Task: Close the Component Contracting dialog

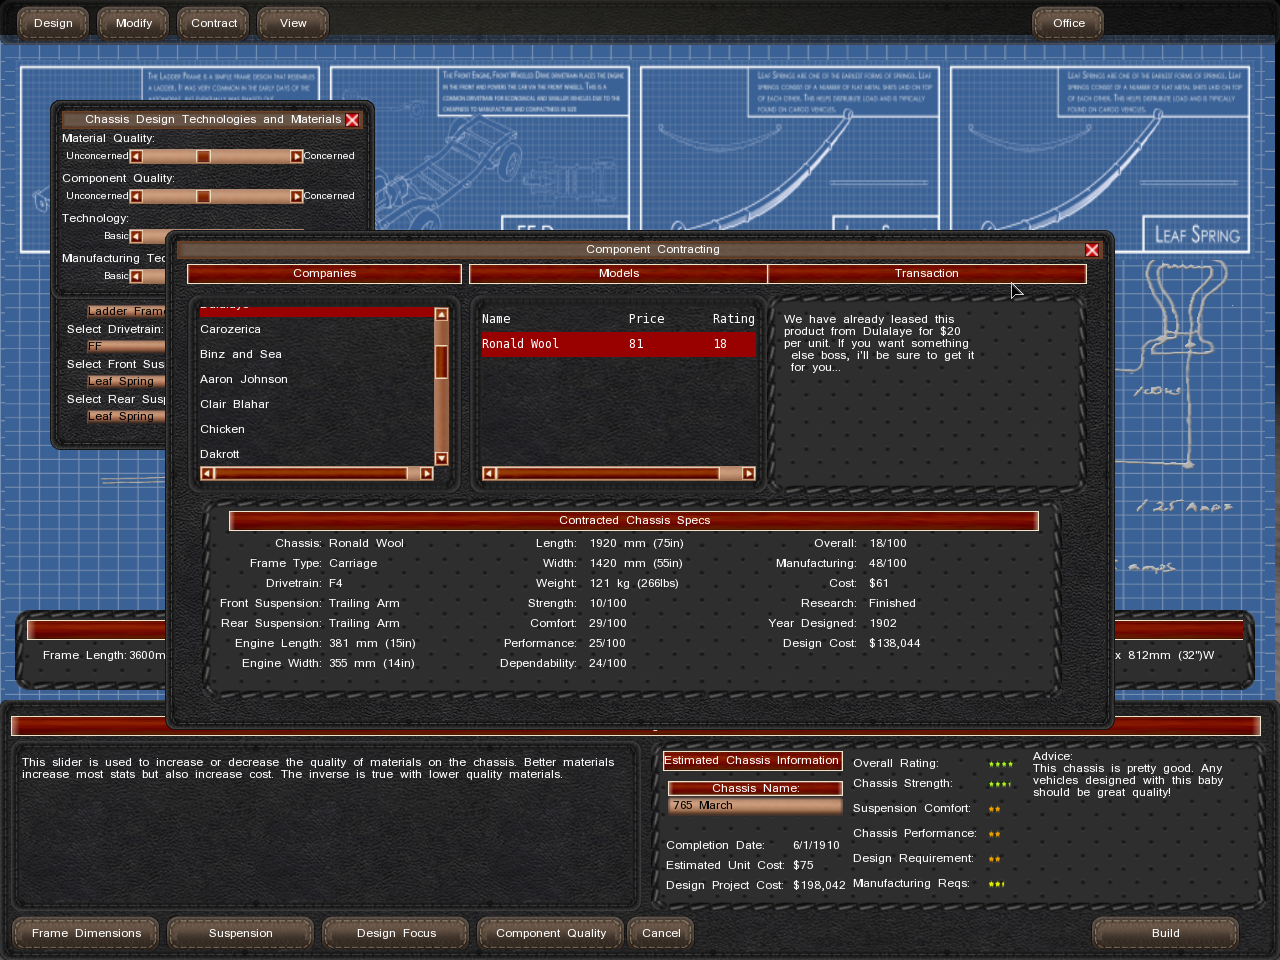Action: click(1092, 250)
